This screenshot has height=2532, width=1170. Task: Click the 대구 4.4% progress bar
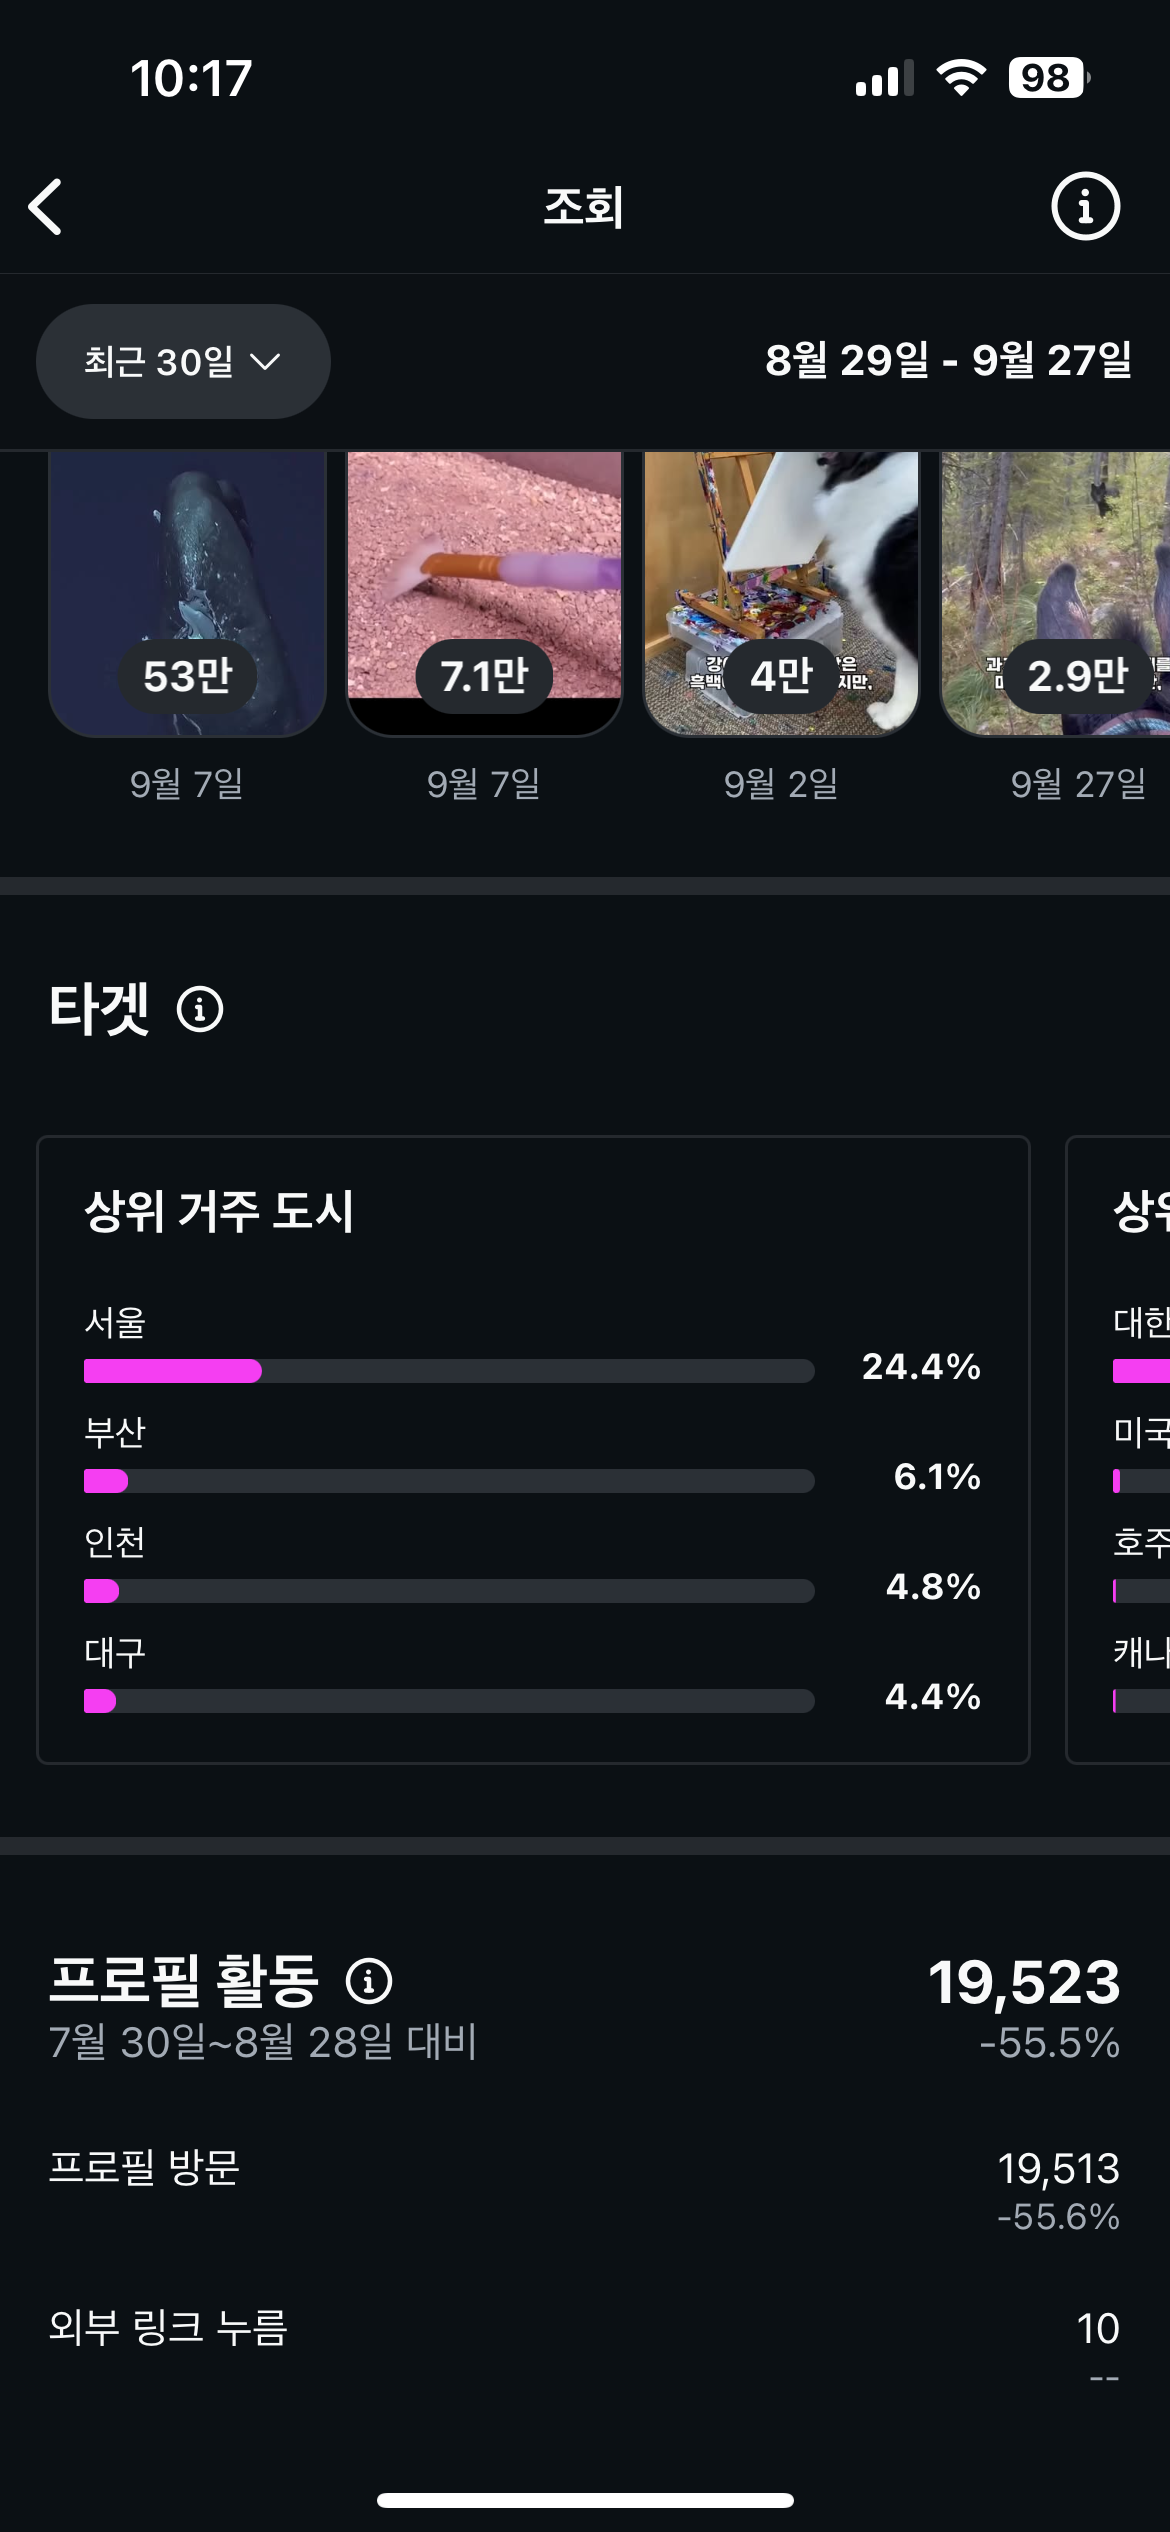pos(449,1701)
